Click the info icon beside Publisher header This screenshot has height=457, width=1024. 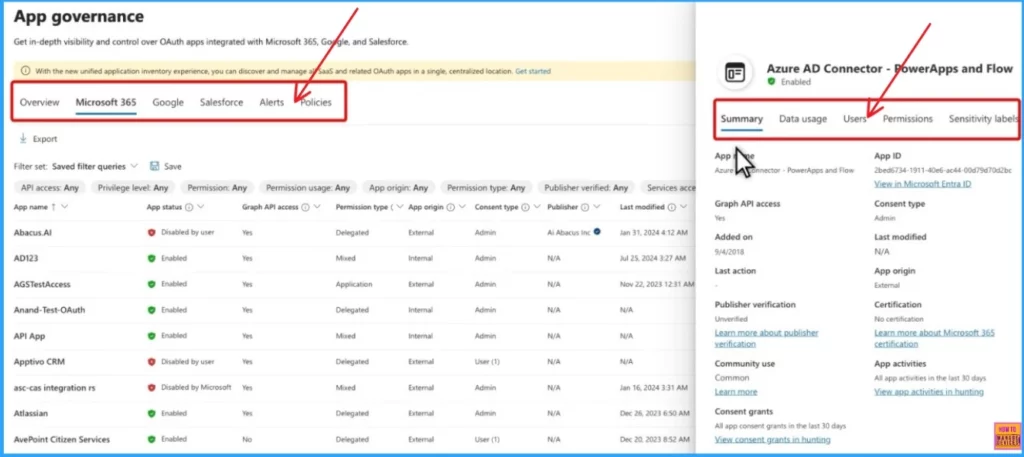click(x=585, y=207)
